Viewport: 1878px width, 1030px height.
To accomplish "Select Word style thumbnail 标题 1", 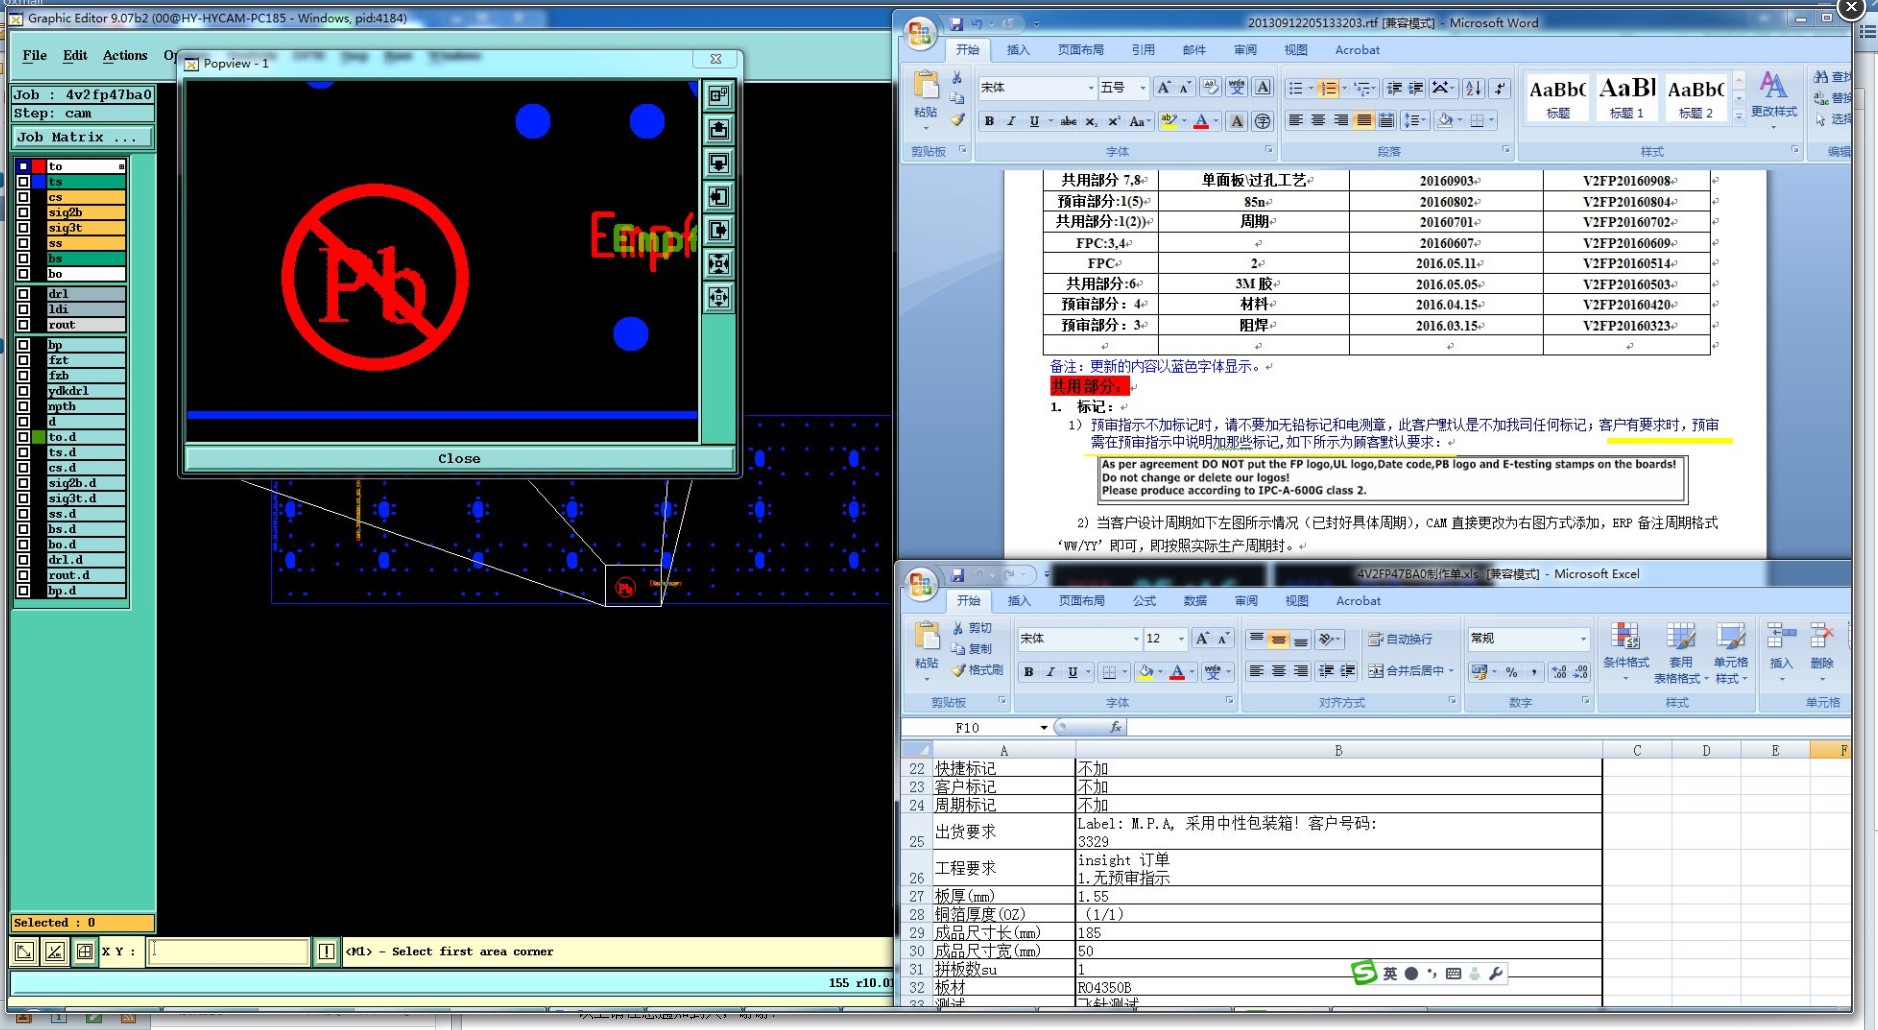I will (x=1627, y=97).
